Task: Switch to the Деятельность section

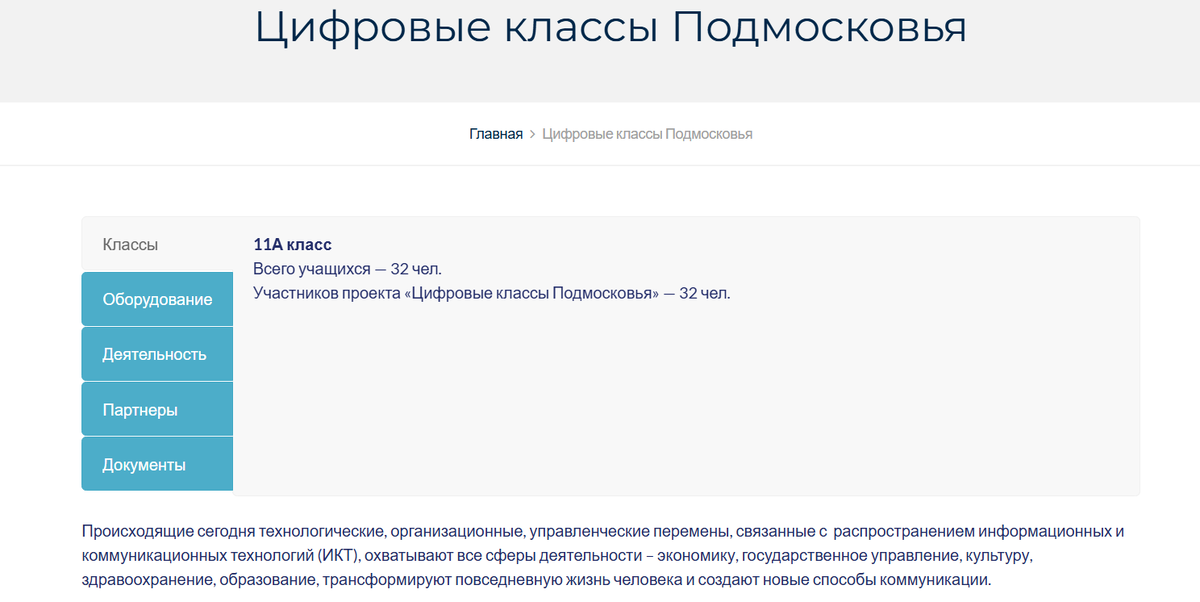Action: pos(156,353)
